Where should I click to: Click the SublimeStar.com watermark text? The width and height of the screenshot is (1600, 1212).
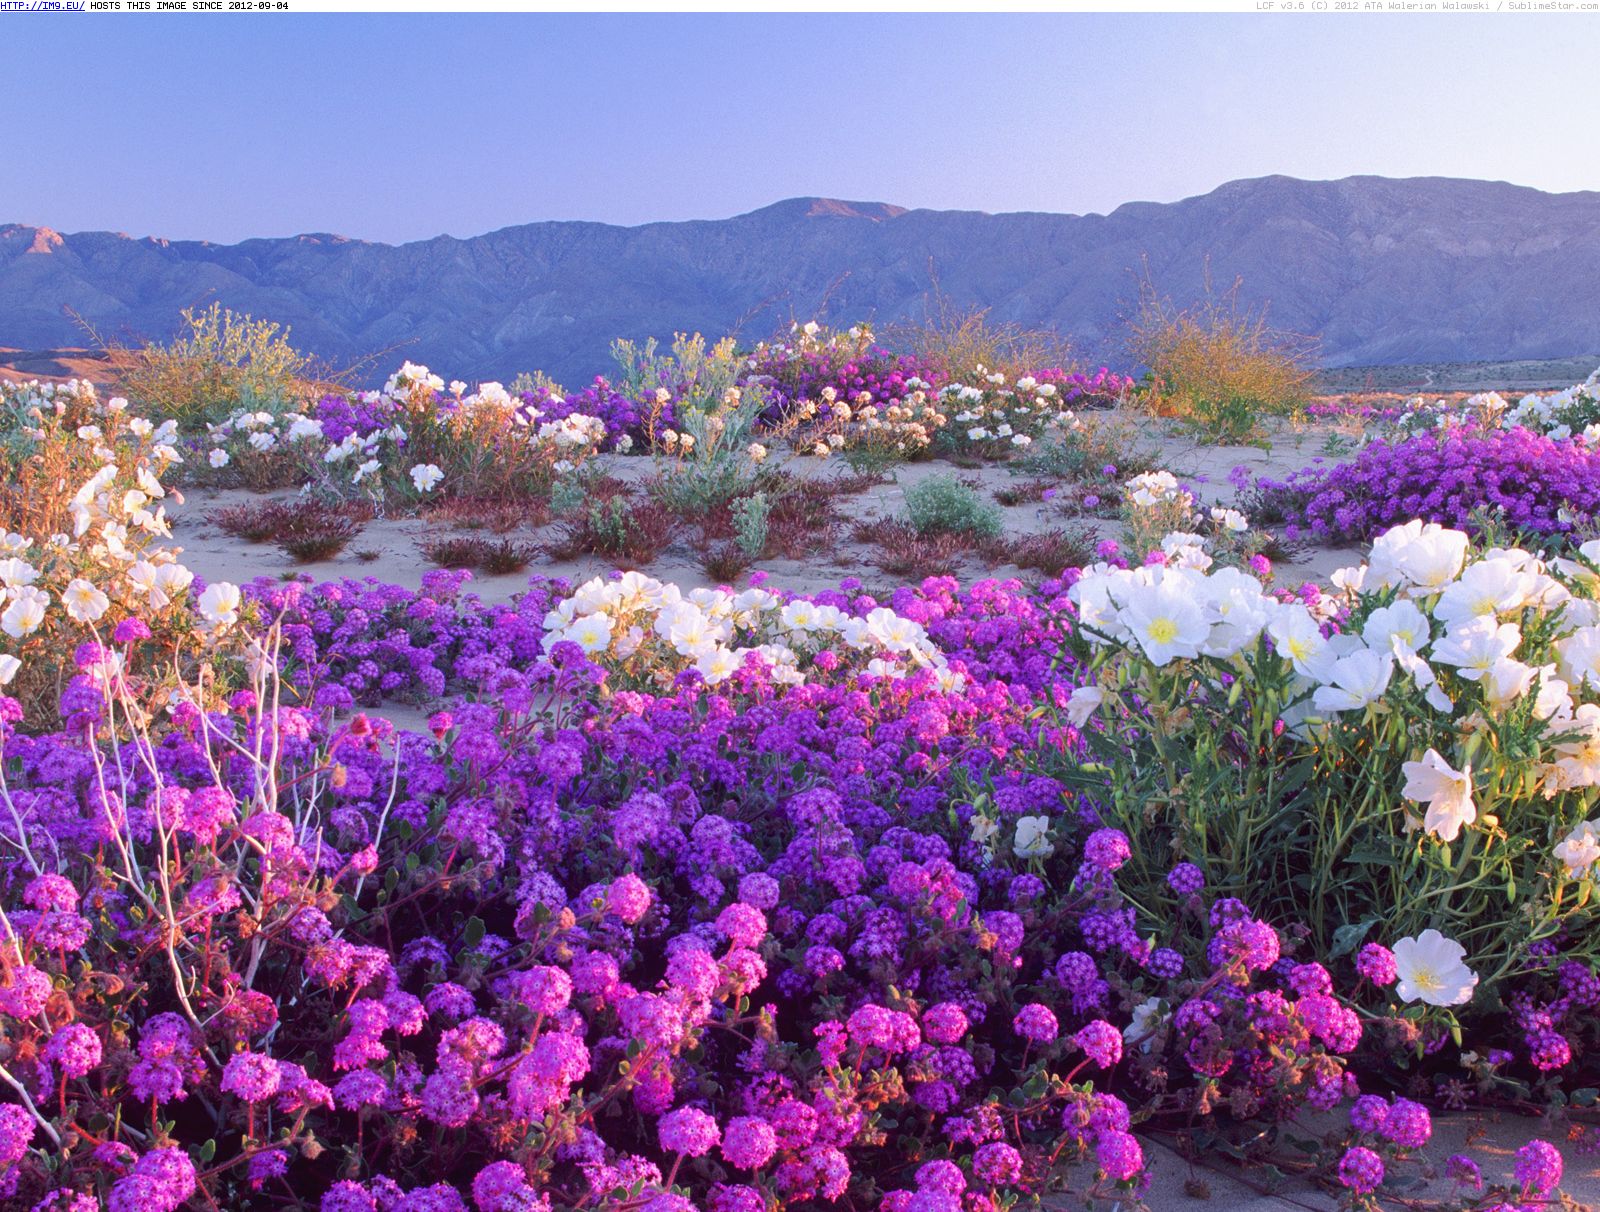coord(1553,6)
